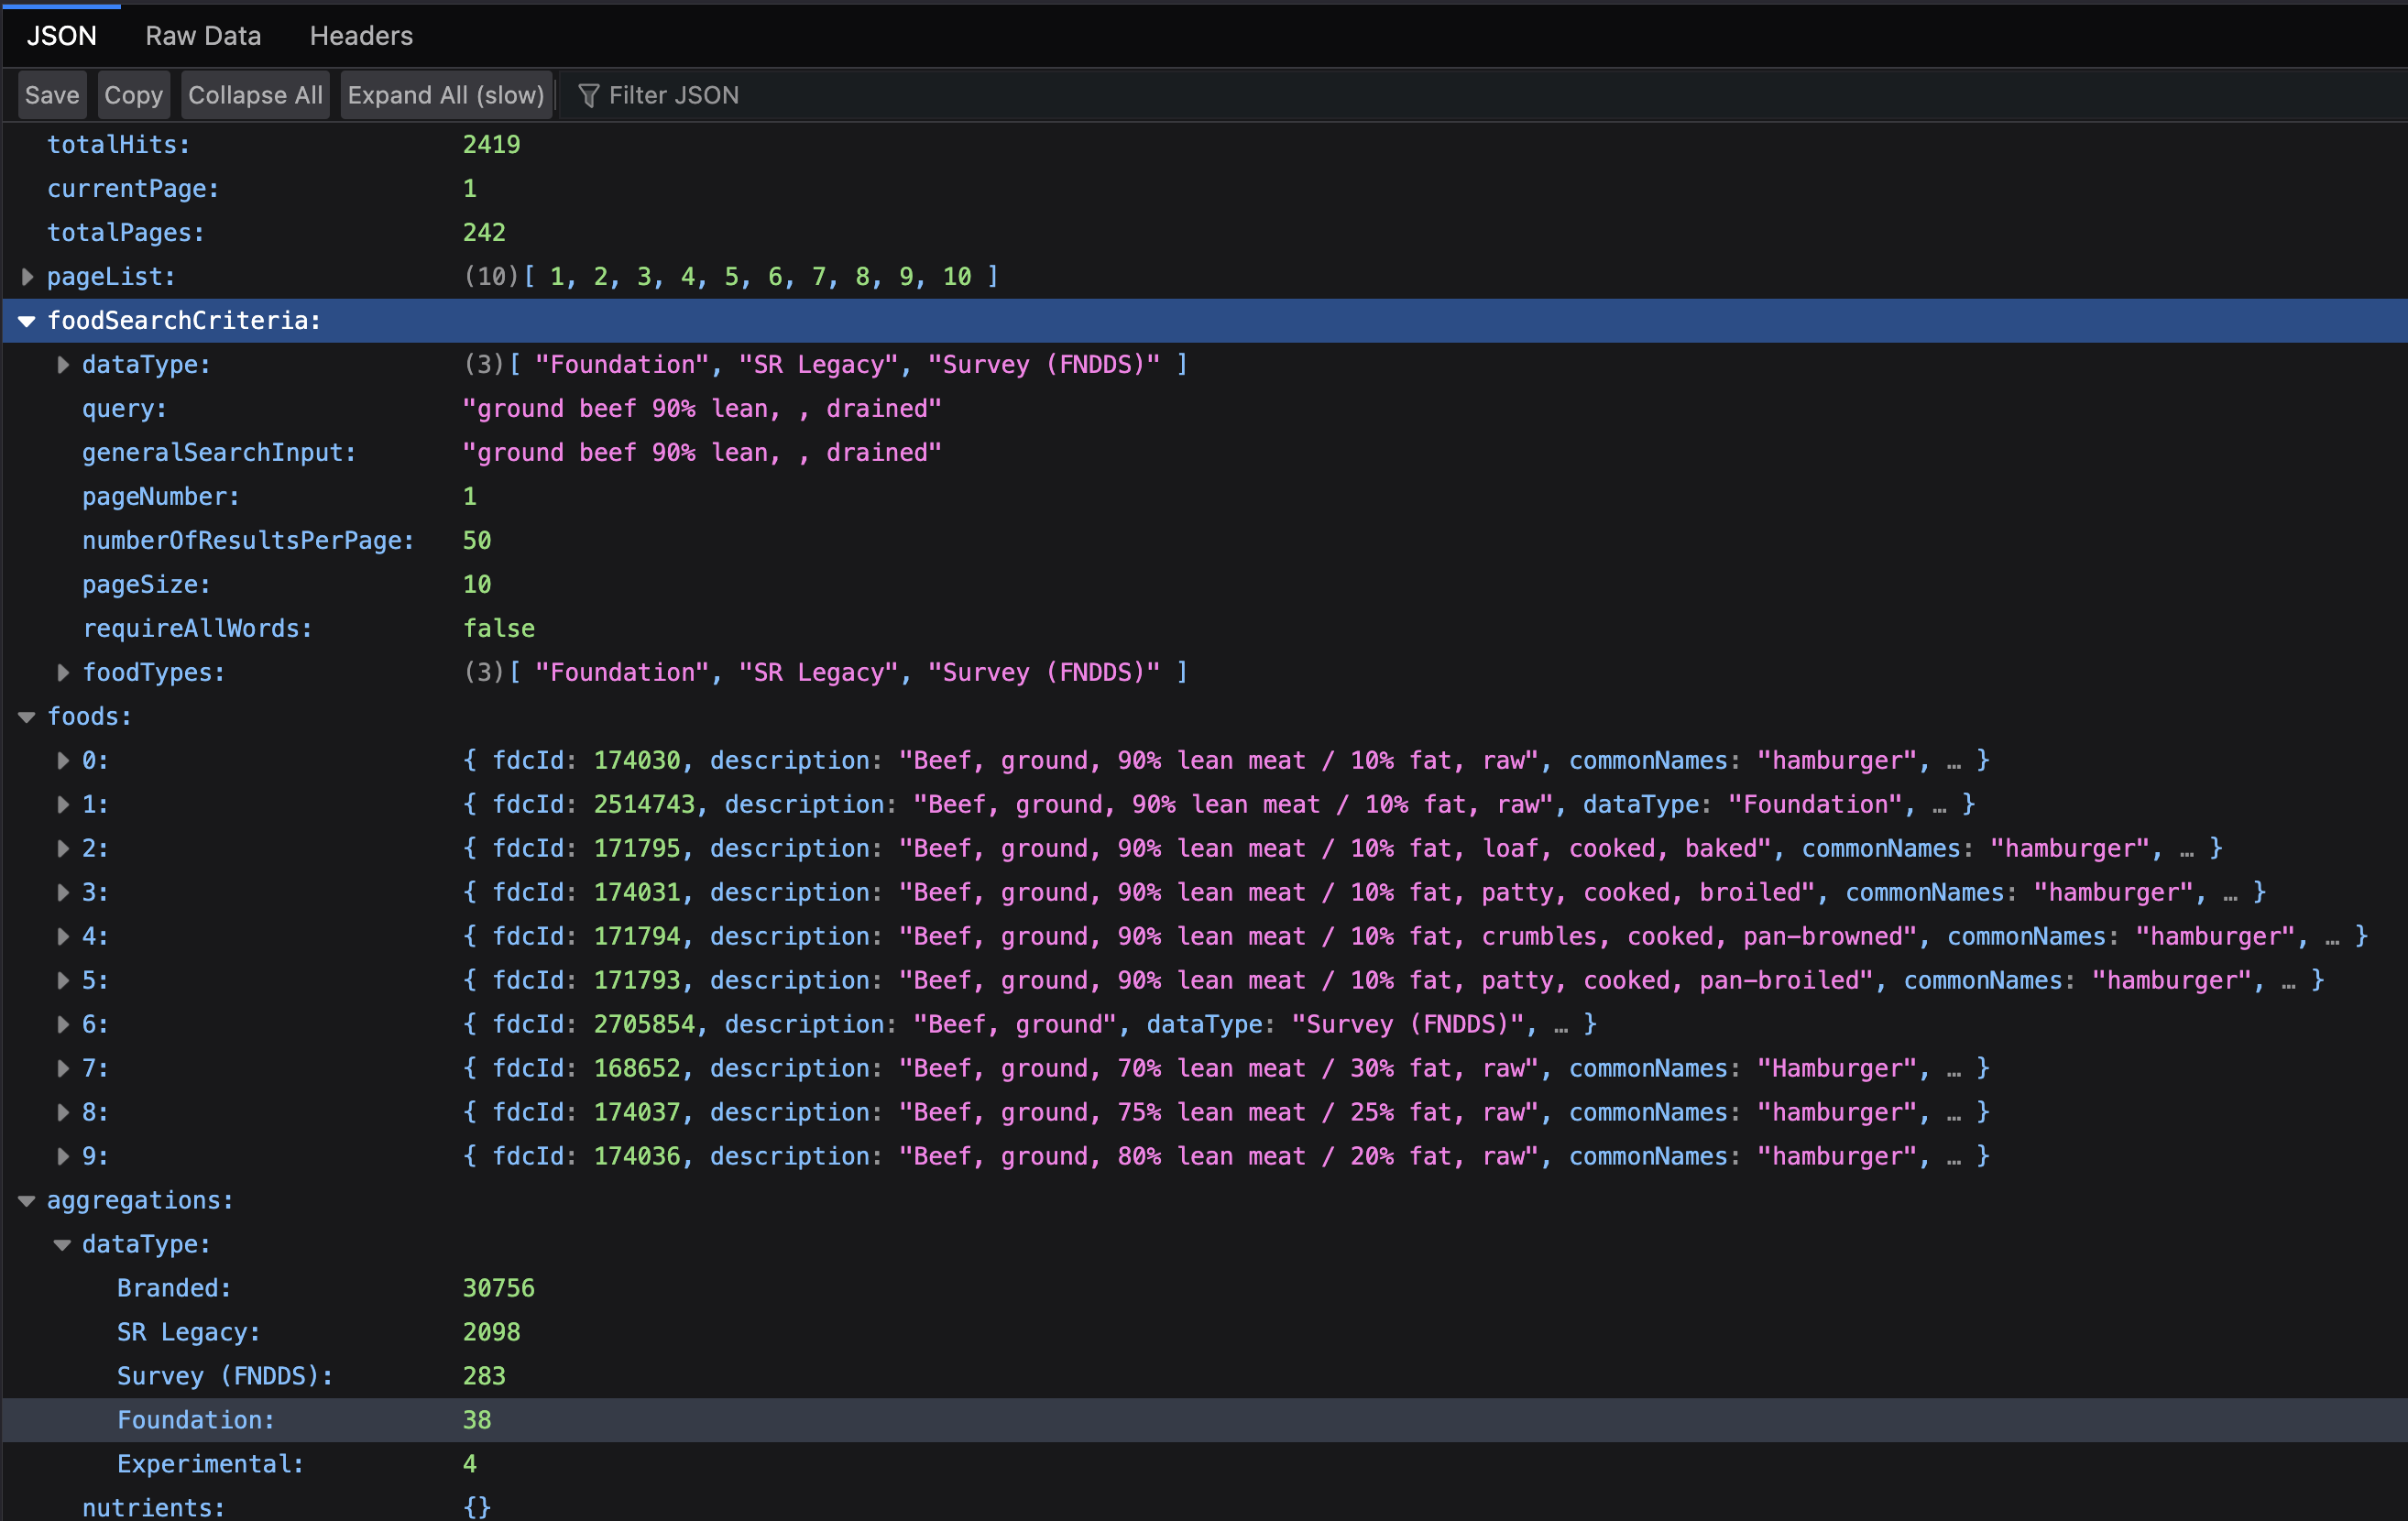This screenshot has height=1521, width=2408.
Task: Collapse the aggregations section
Action: pyautogui.click(x=27, y=1200)
